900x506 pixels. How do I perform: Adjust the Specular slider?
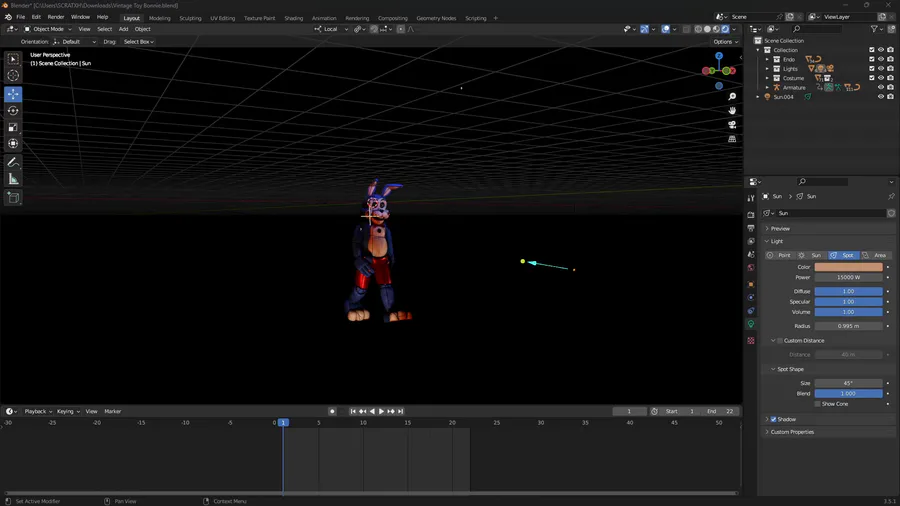(848, 302)
